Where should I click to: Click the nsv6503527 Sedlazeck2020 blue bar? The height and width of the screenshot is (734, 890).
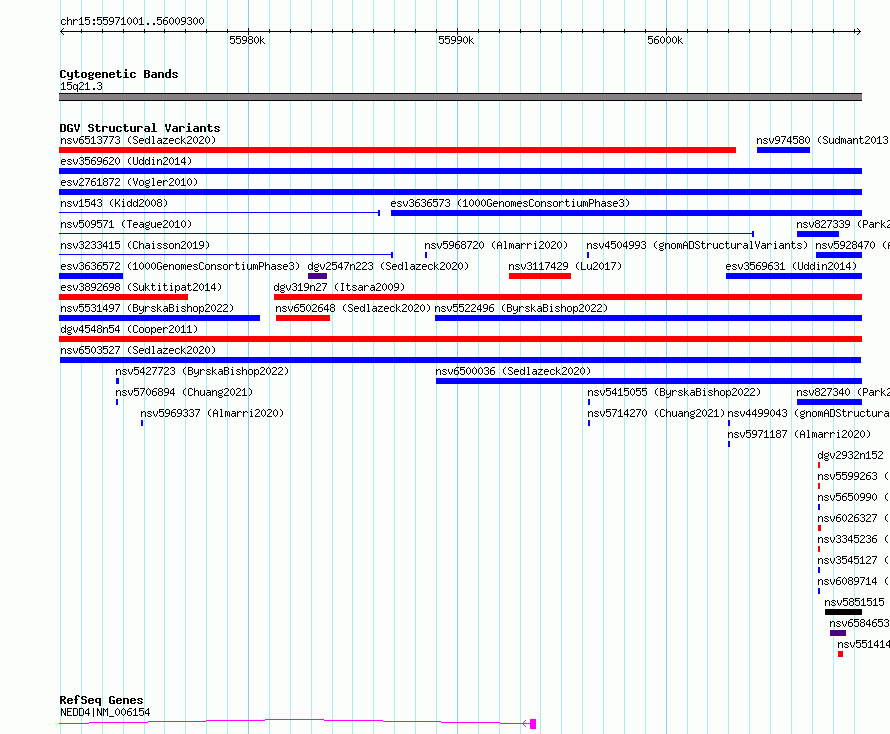click(x=460, y=360)
